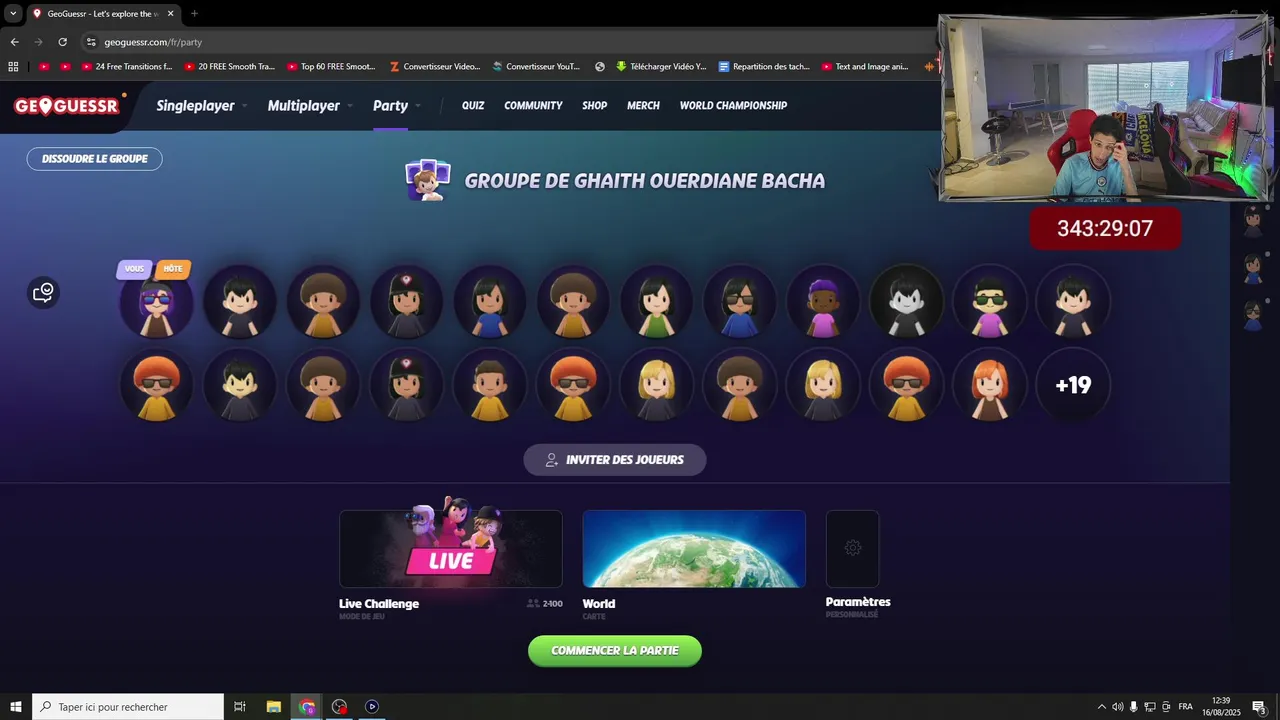
Task: Click DISSOUDRE LE GROUPE button
Action: (95, 159)
